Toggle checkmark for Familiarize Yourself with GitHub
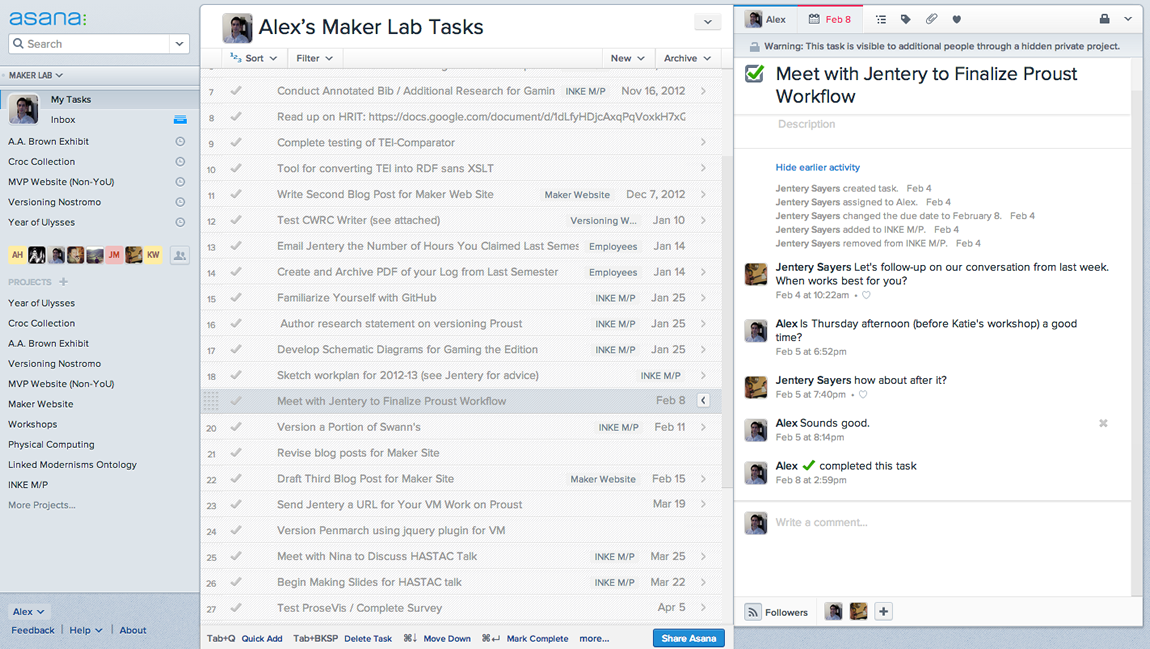 [x=236, y=297]
